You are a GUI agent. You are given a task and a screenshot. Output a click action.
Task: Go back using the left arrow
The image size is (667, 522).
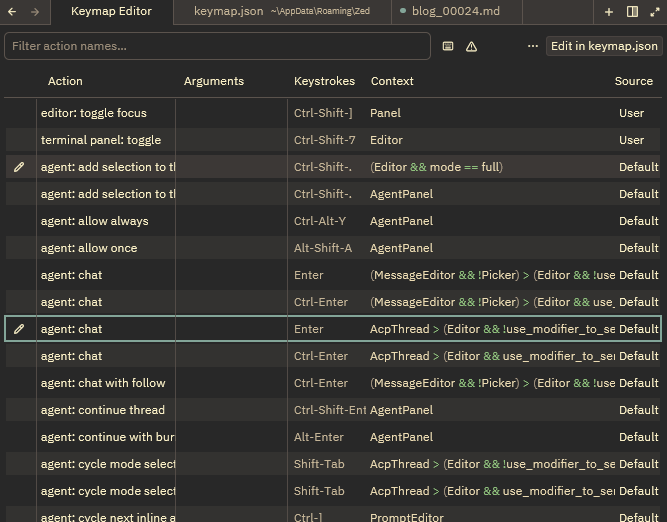coord(14,12)
